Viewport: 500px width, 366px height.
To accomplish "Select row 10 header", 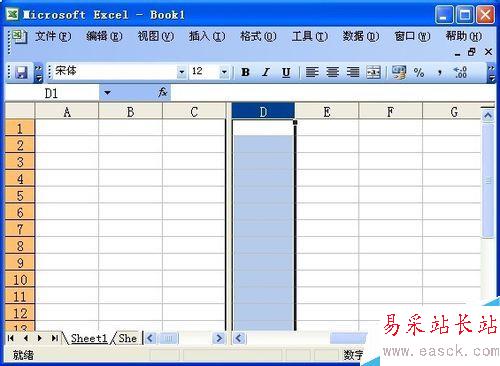I will point(20,279).
